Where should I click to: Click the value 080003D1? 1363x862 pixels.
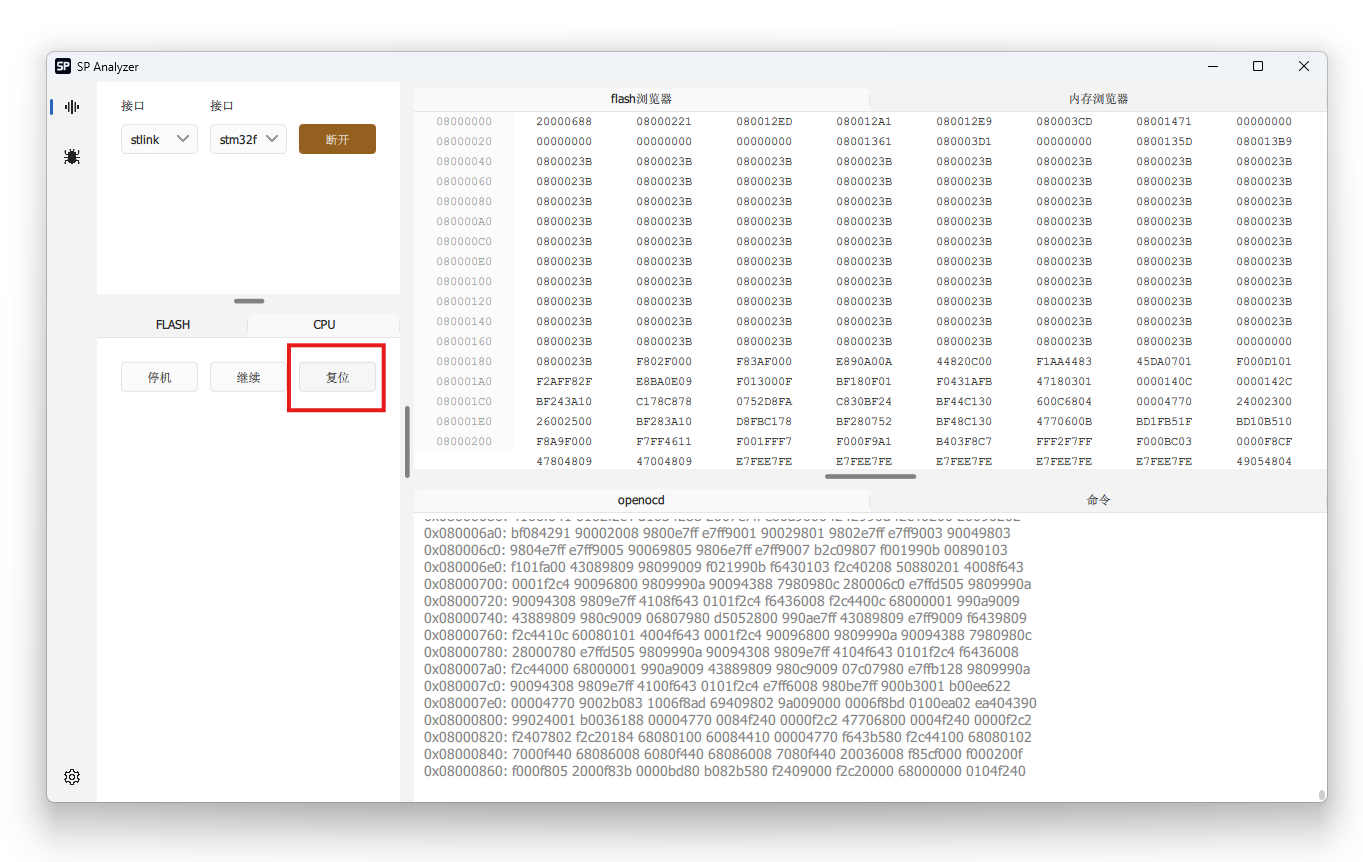pyautogui.click(x=964, y=141)
